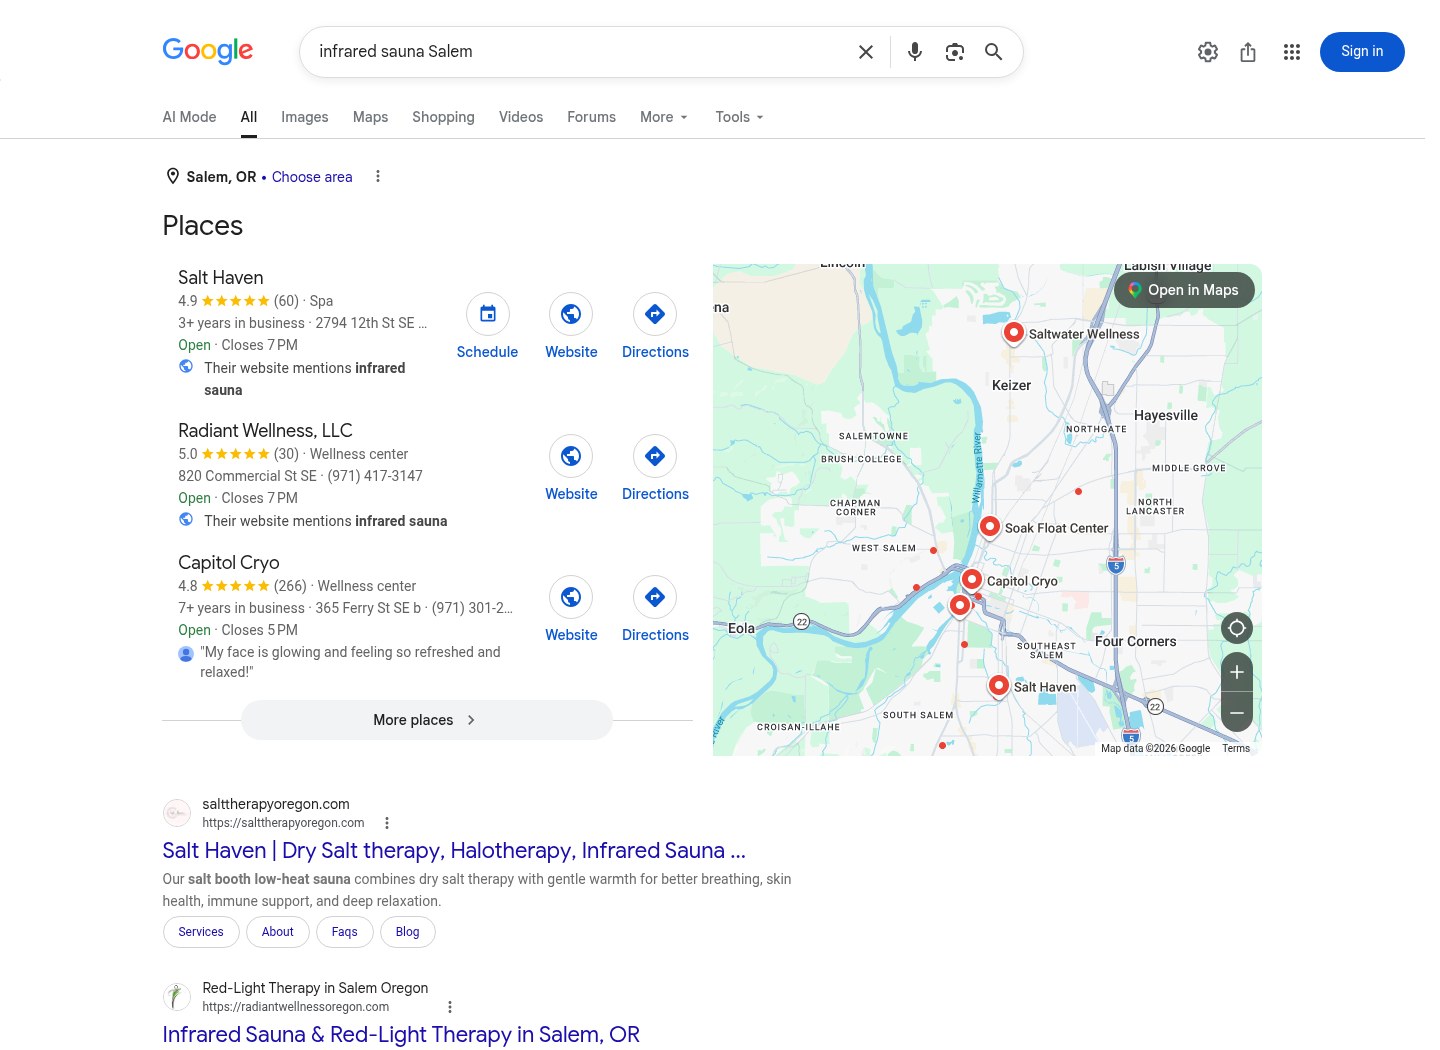Viewport: 1440px width, 1050px height.
Task: Click the Blog sitelink chip
Action: click(x=408, y=932)
